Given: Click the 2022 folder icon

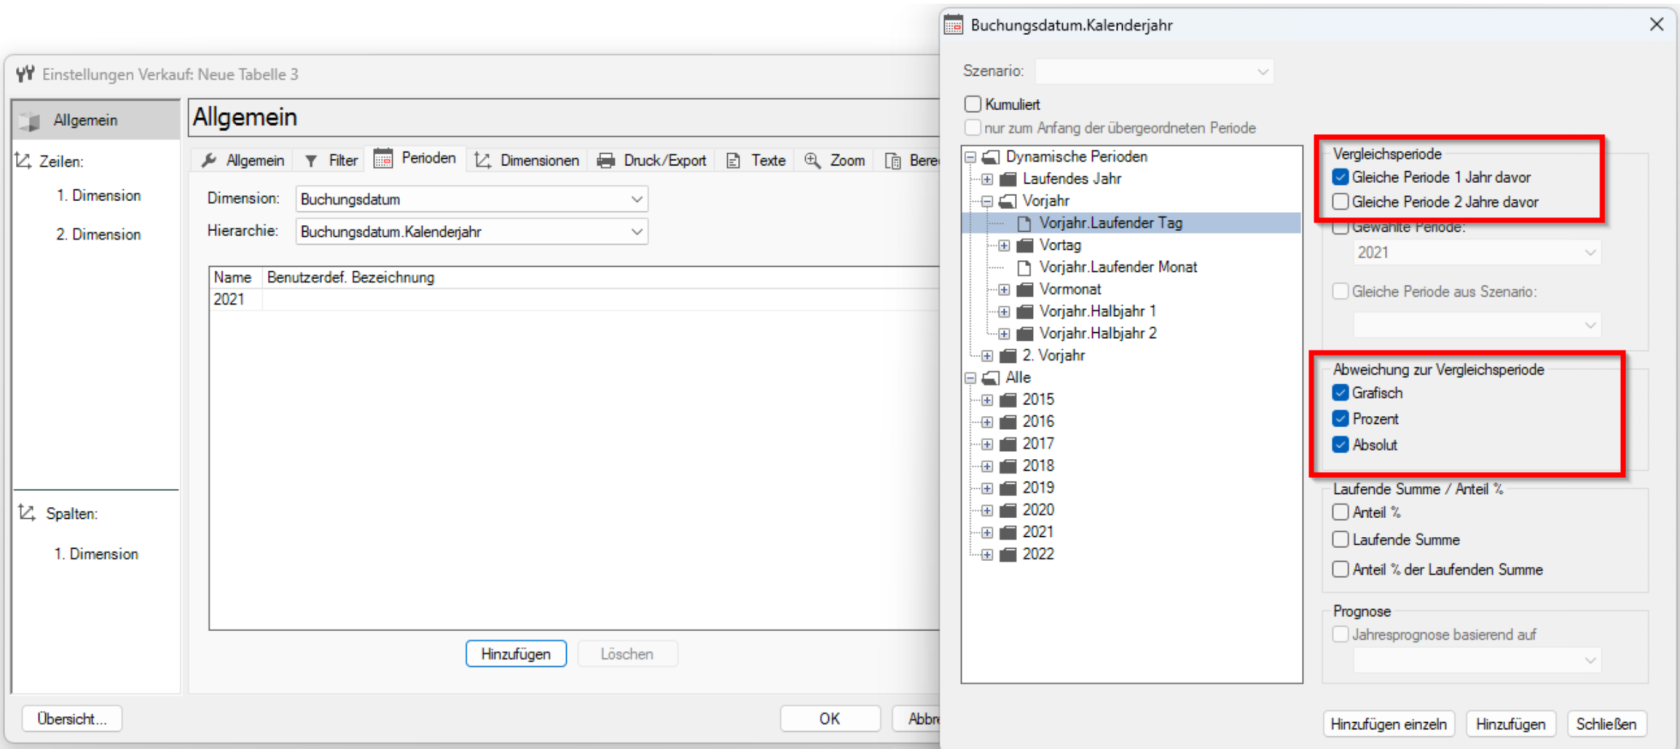Looking at the screenshot, I should (x=1008, y=554).
